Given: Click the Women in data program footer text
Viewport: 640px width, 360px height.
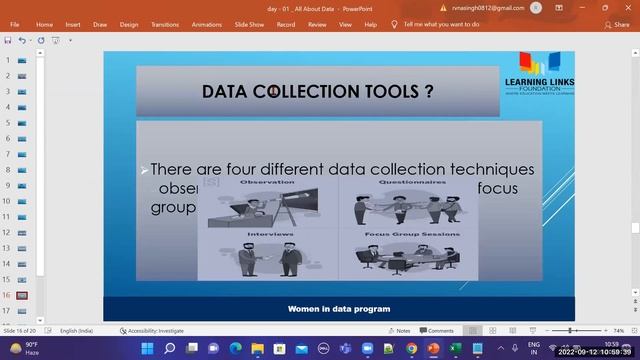Looking at the screenshot, I should [x=339, y=309].
